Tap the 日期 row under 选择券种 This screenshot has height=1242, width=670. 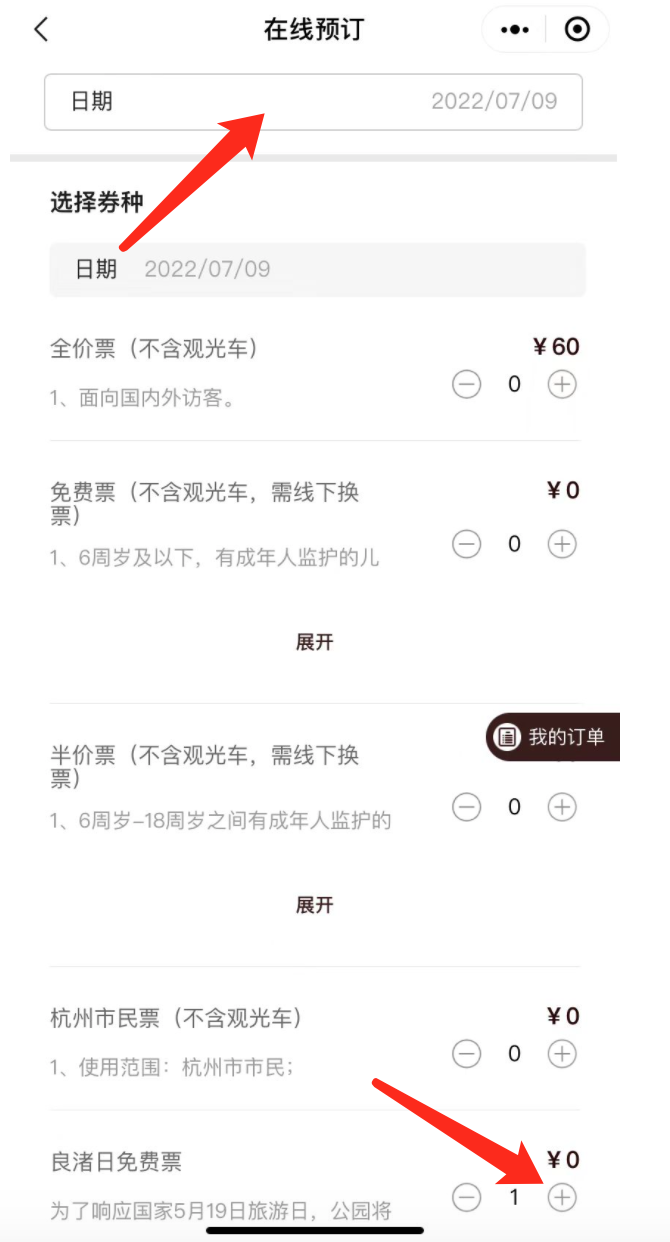tap(317, 269)
